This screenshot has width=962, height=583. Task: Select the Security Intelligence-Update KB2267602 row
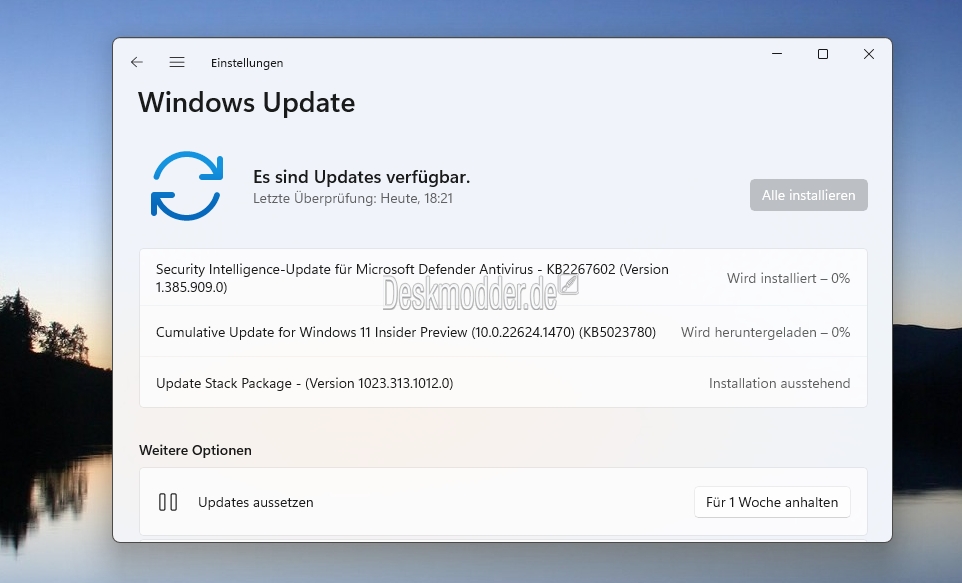click(503, 277)
